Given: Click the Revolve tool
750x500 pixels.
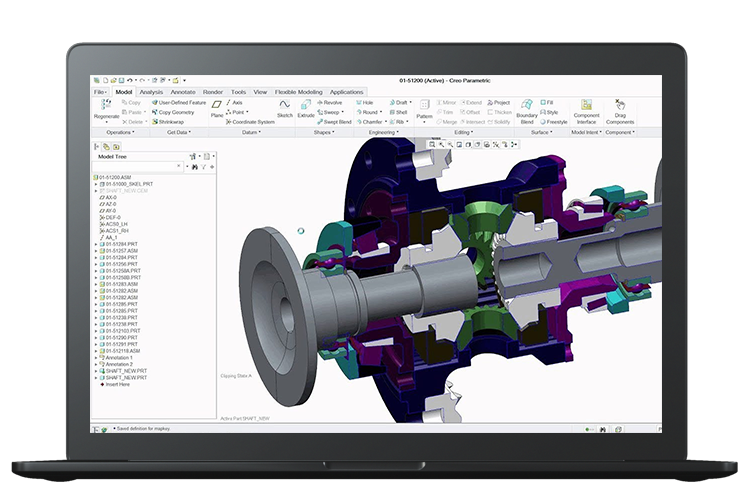Looking at the screenshot, I should coord(331,102).
